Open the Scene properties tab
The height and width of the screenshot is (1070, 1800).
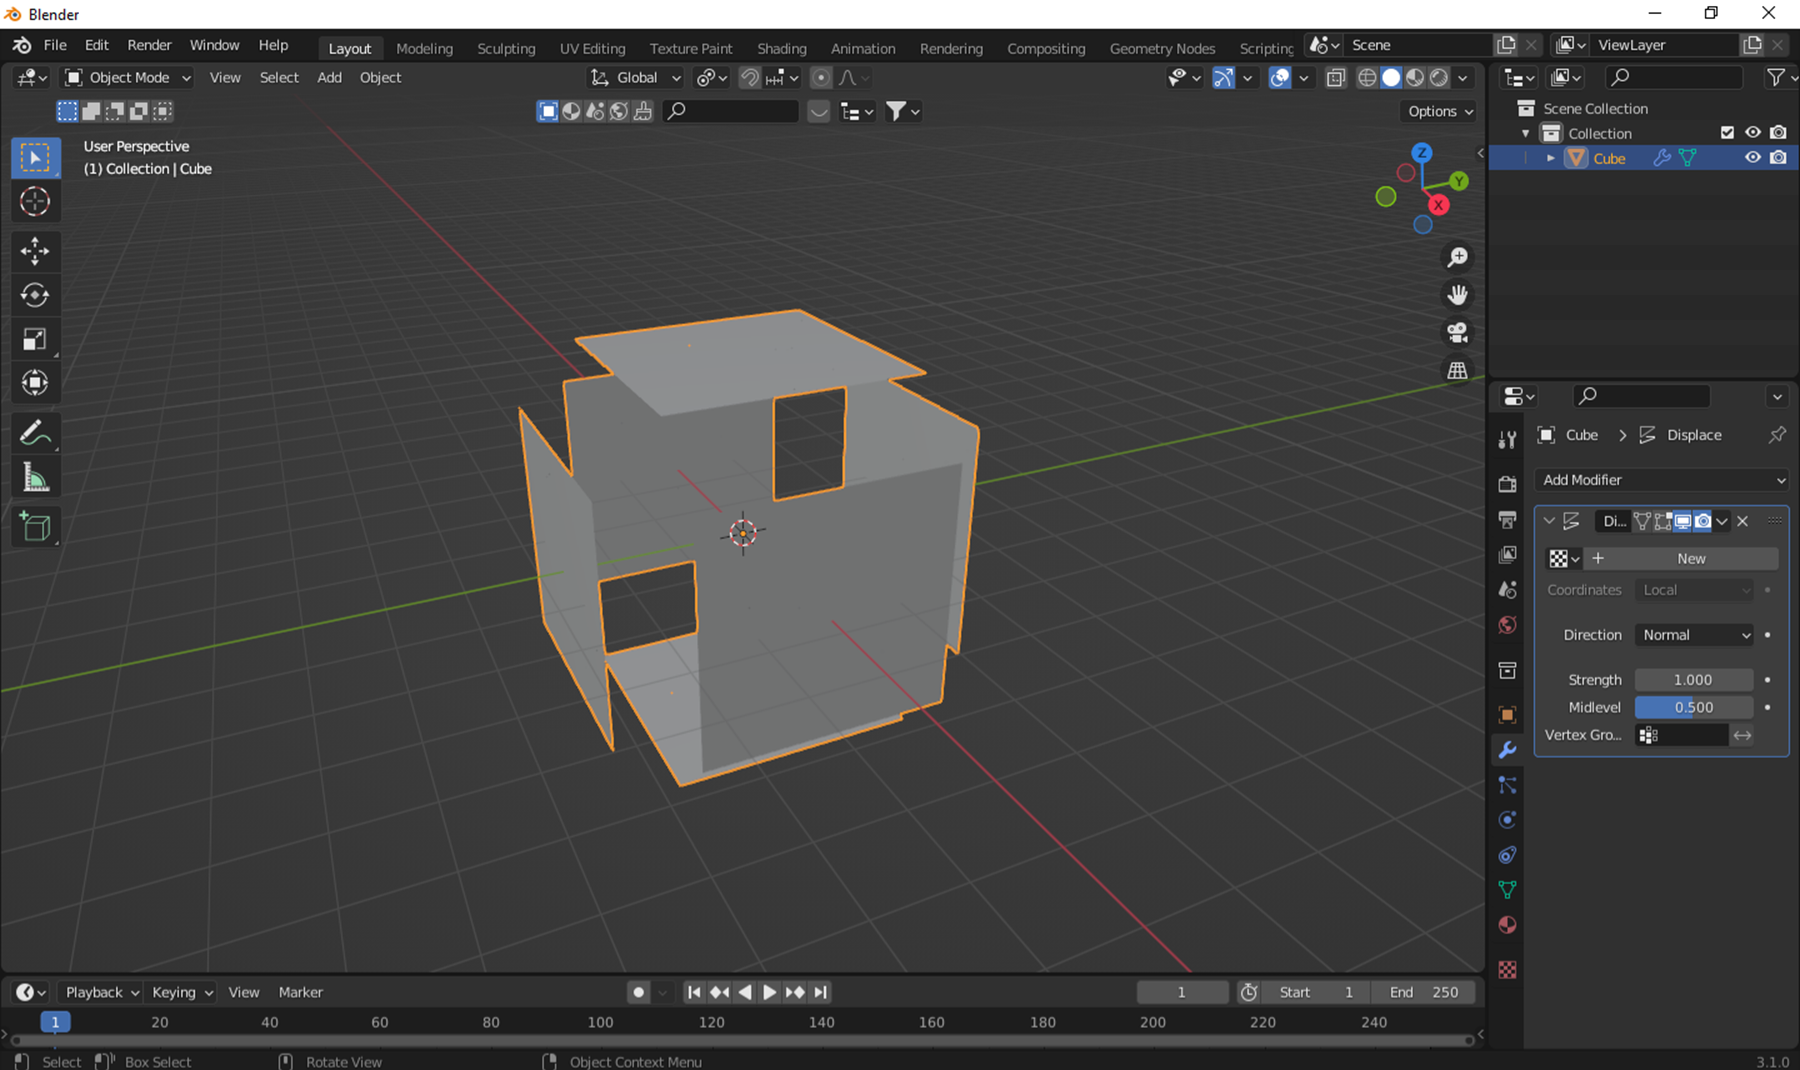tap(1507, 590)
